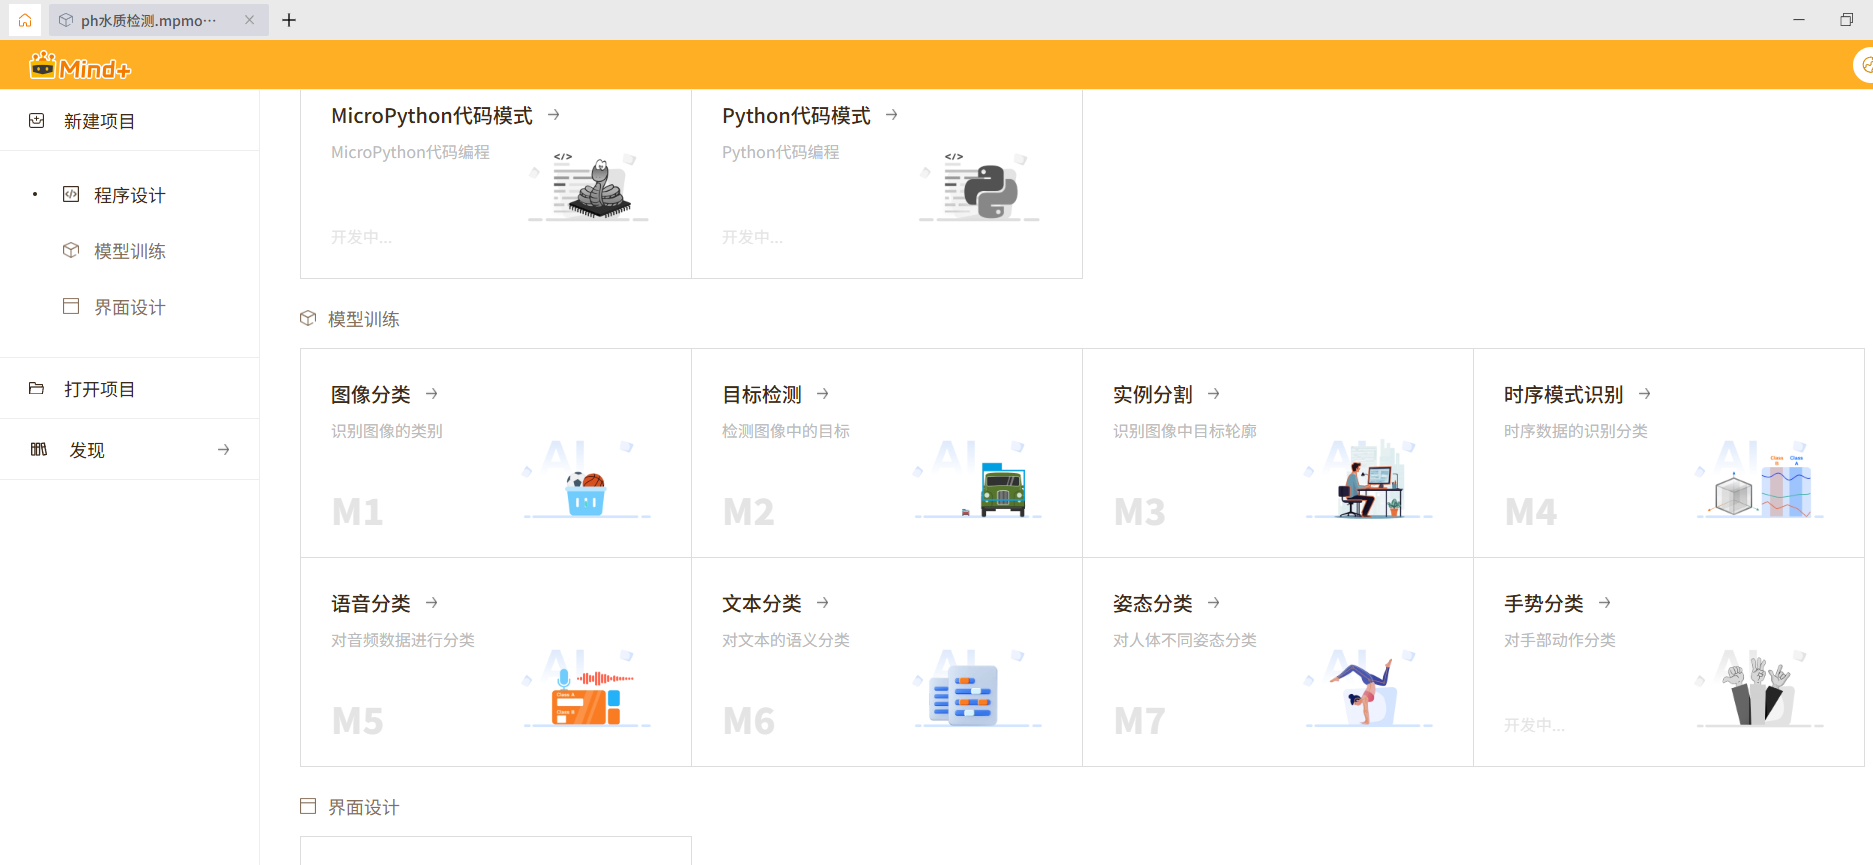Close the ph水质检测.mpmo tab
This screenshot has height=865, width=1873.
click(249, 20)
